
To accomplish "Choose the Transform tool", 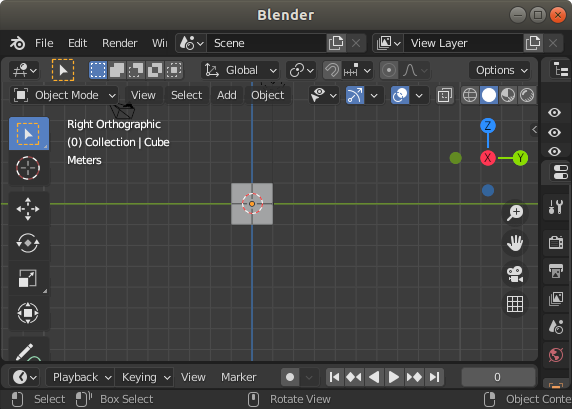I will click(28, 313).
